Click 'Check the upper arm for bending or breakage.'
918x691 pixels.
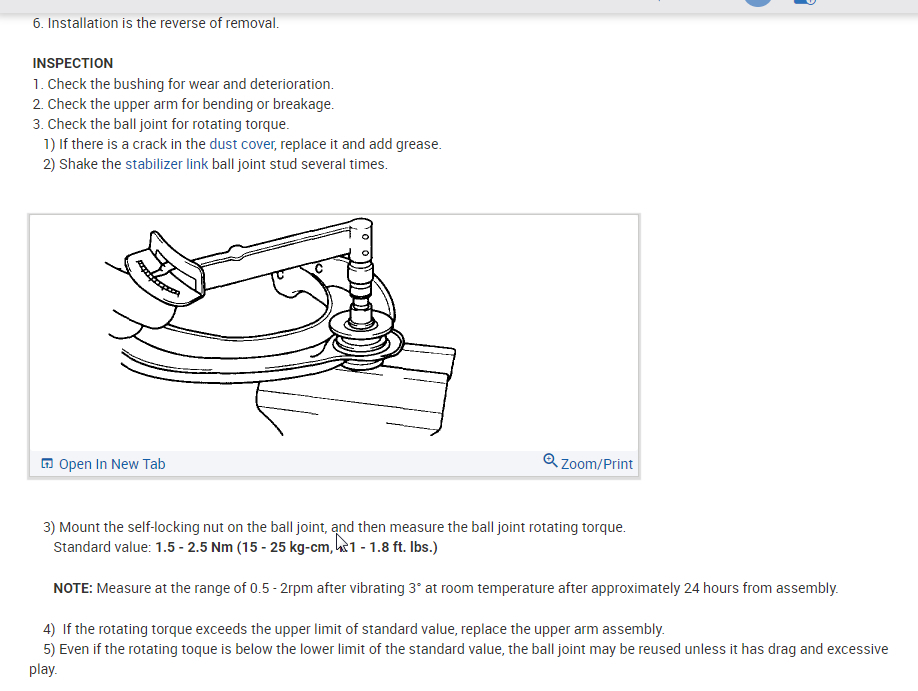coord(190,104)
